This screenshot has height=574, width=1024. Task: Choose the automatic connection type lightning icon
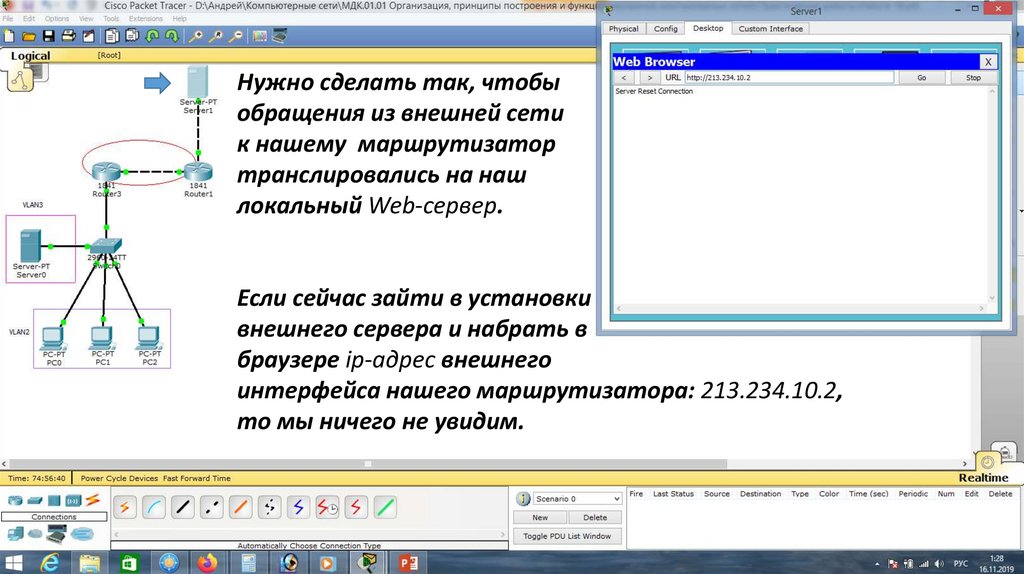tap(125, 507)
